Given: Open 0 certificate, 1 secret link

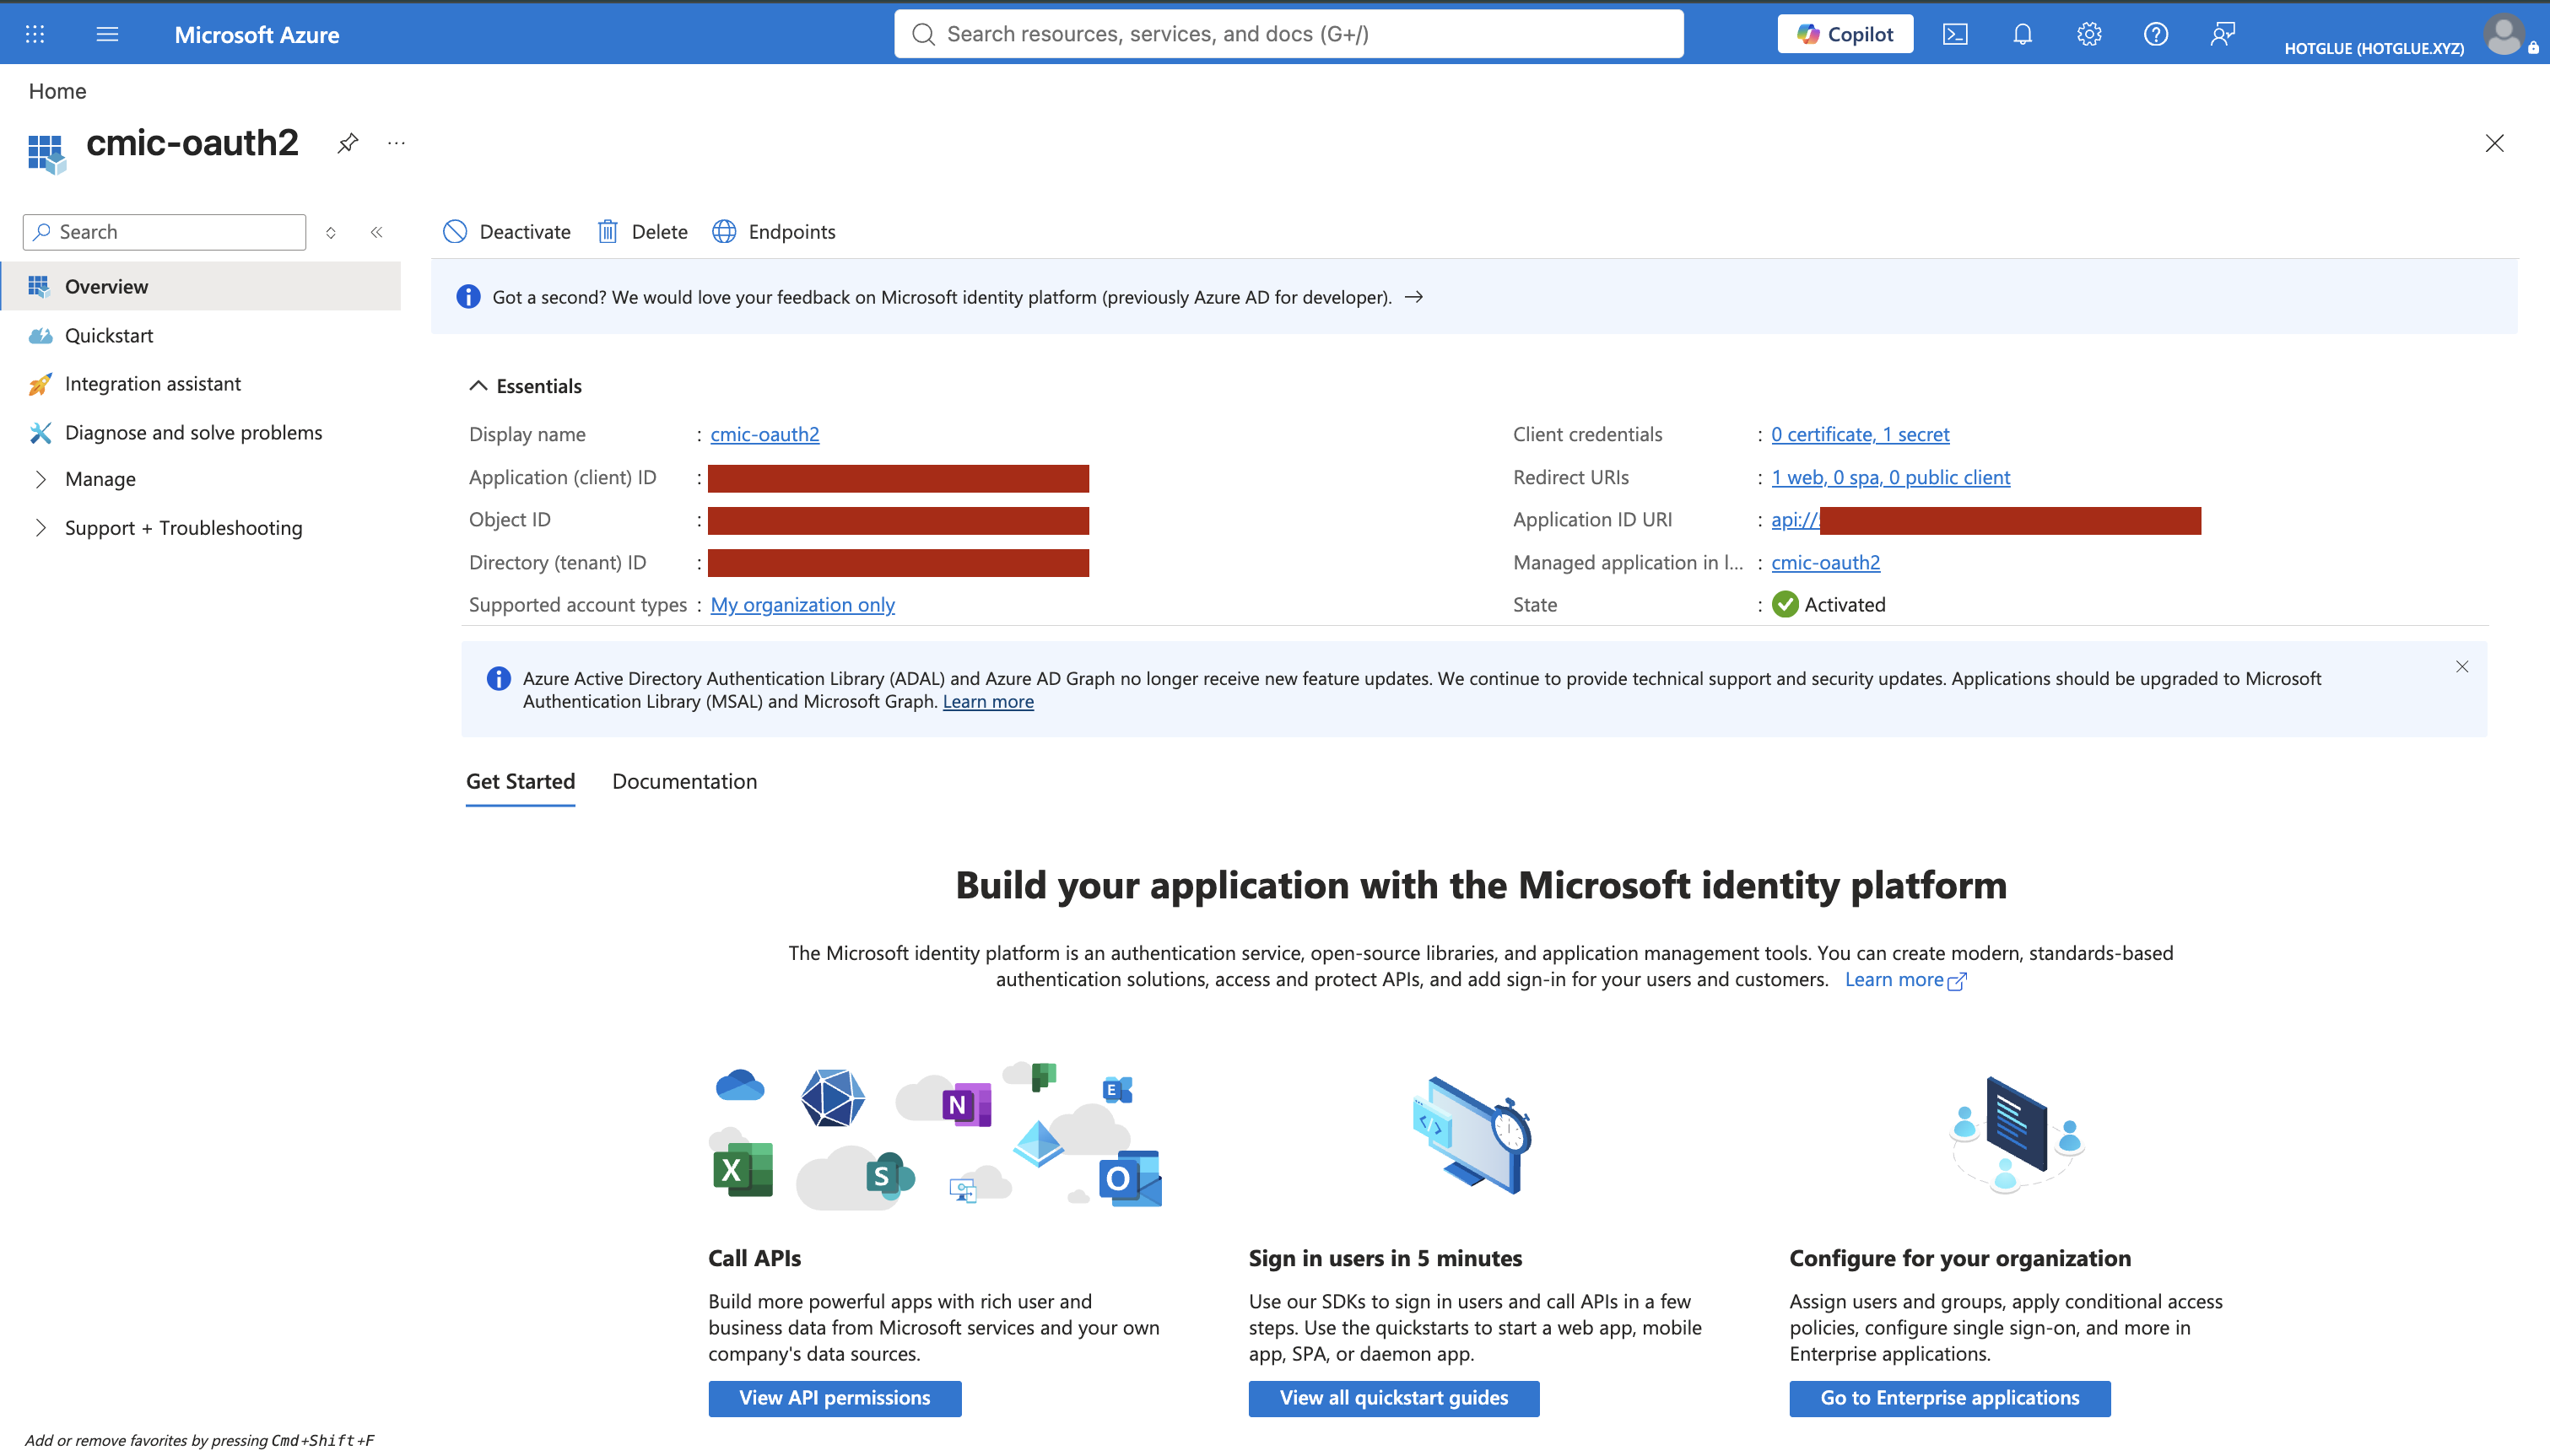Looking at the screenshot, I should click(x=1860, y=434).
